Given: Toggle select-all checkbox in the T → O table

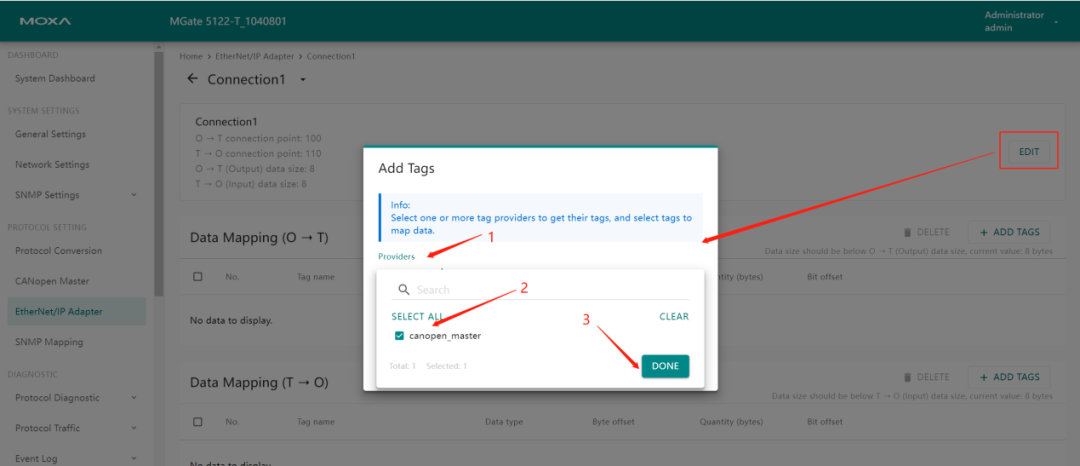Looking at the screenshot, I should point(197,422).
